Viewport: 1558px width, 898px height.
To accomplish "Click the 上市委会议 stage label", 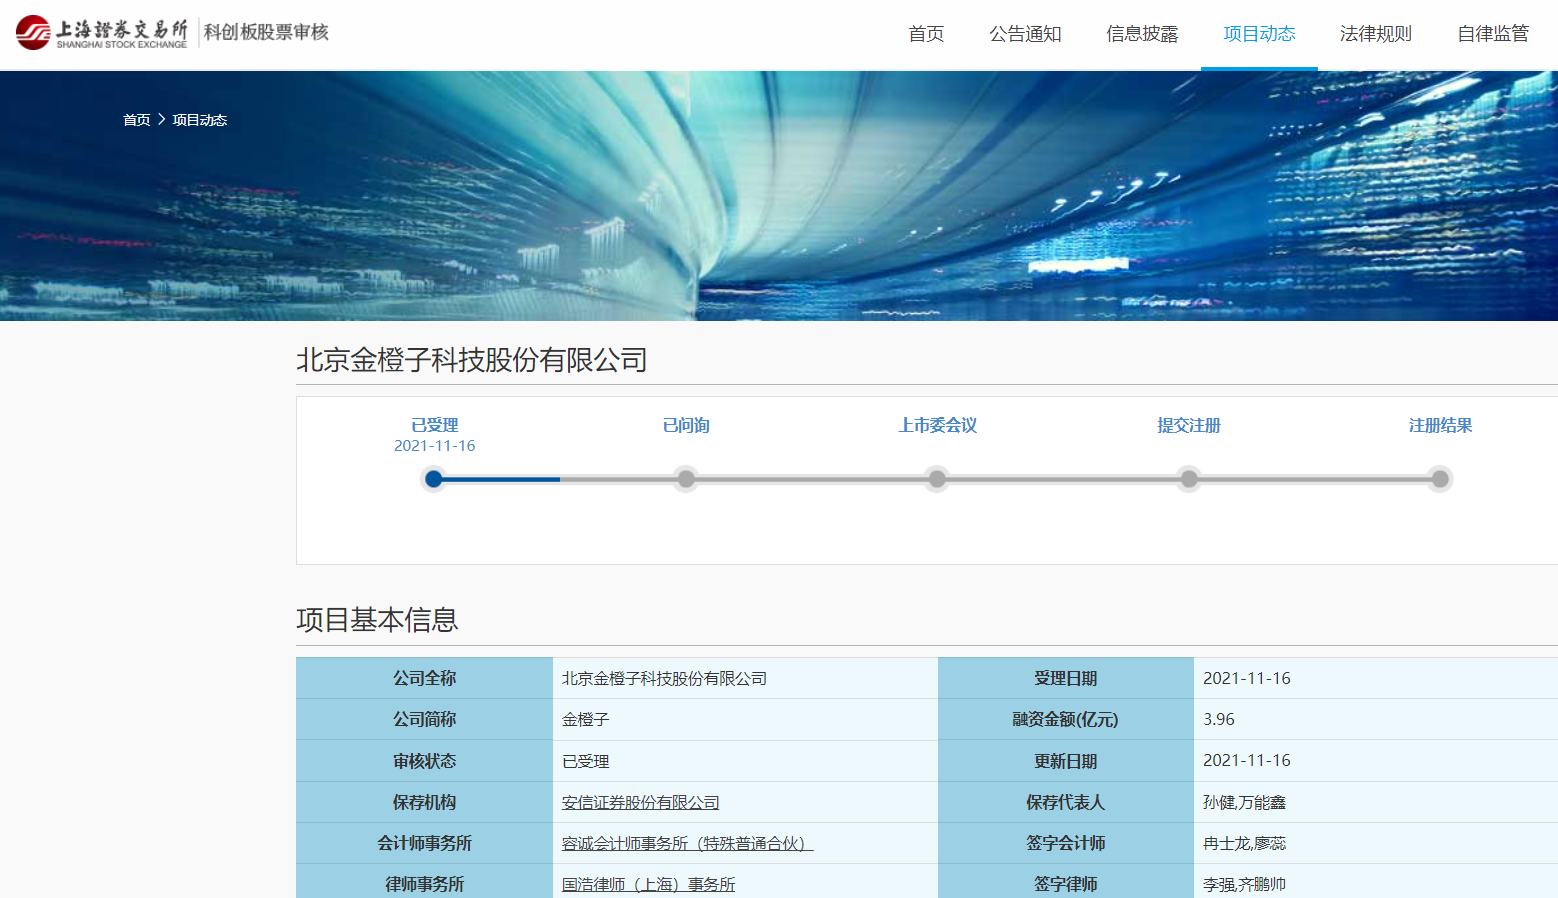I will (938, 425).
